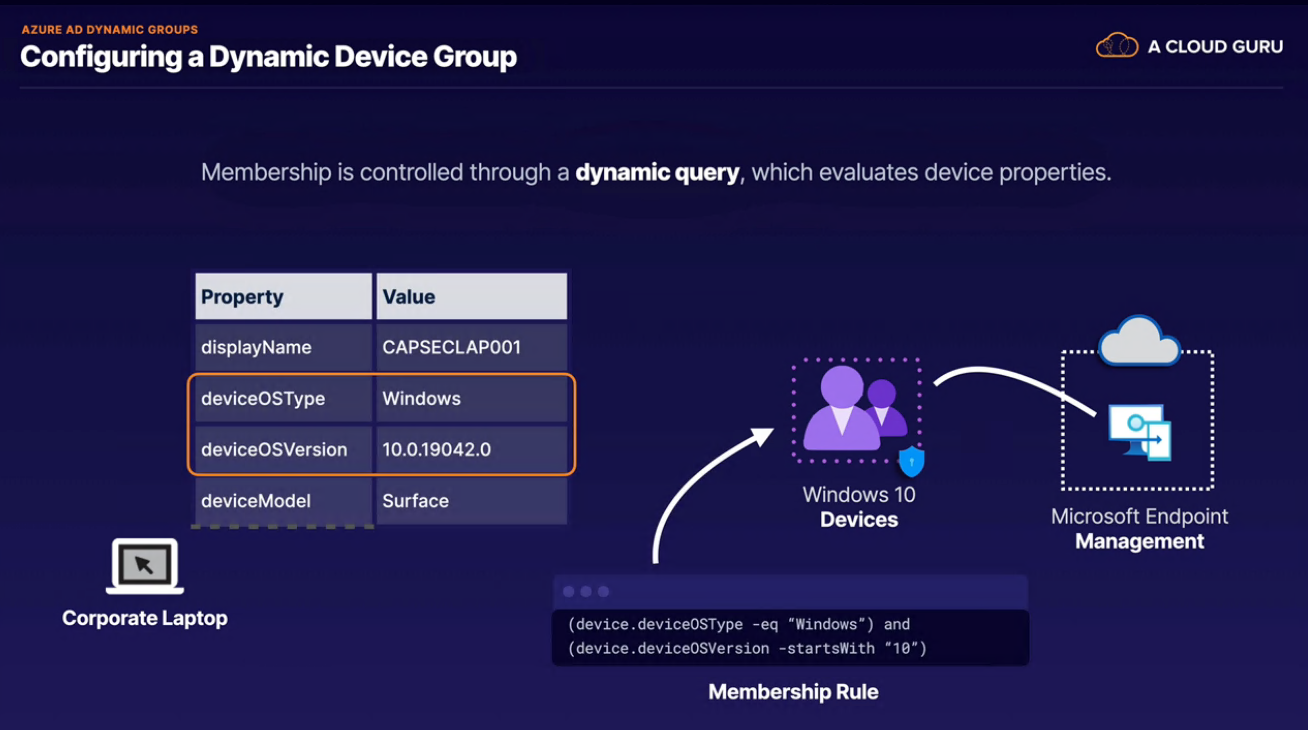Viewport: 1308px width, 730px height.
Task: Click the Value column header
Action: tap(471, 297)
